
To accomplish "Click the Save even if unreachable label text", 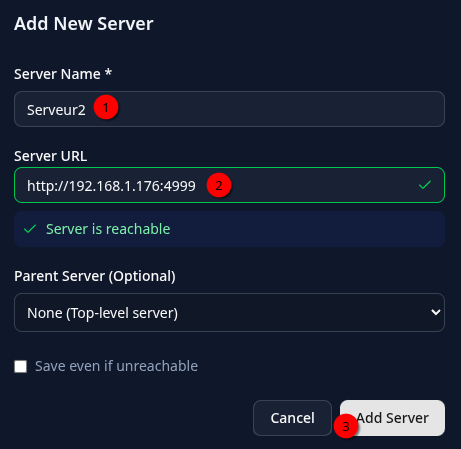I will pos(116,366).
